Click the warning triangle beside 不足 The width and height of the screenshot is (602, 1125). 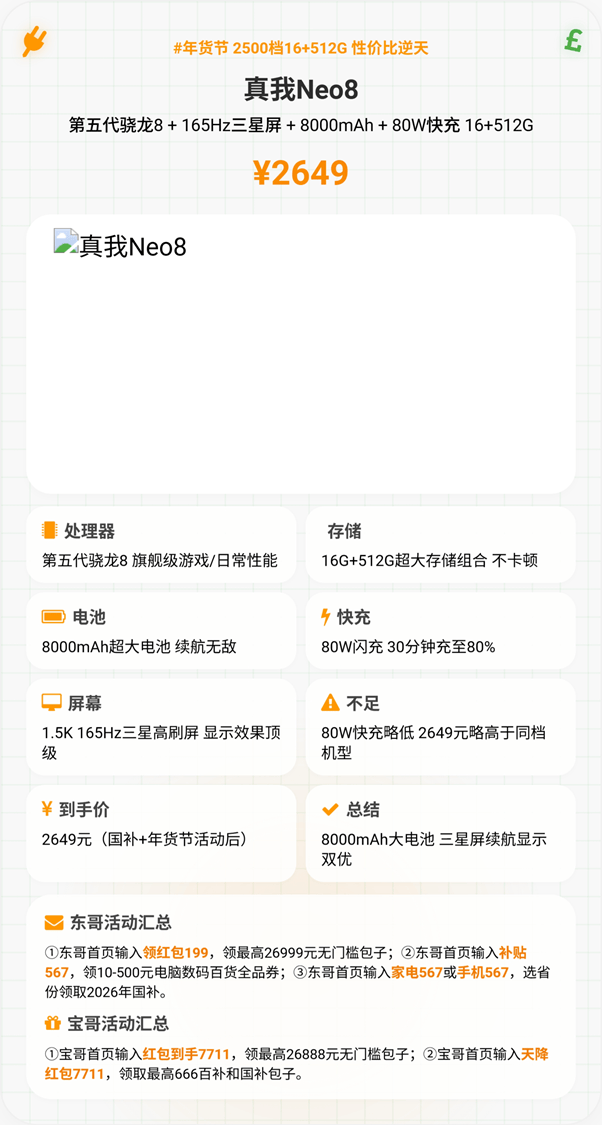coord(330,703)
